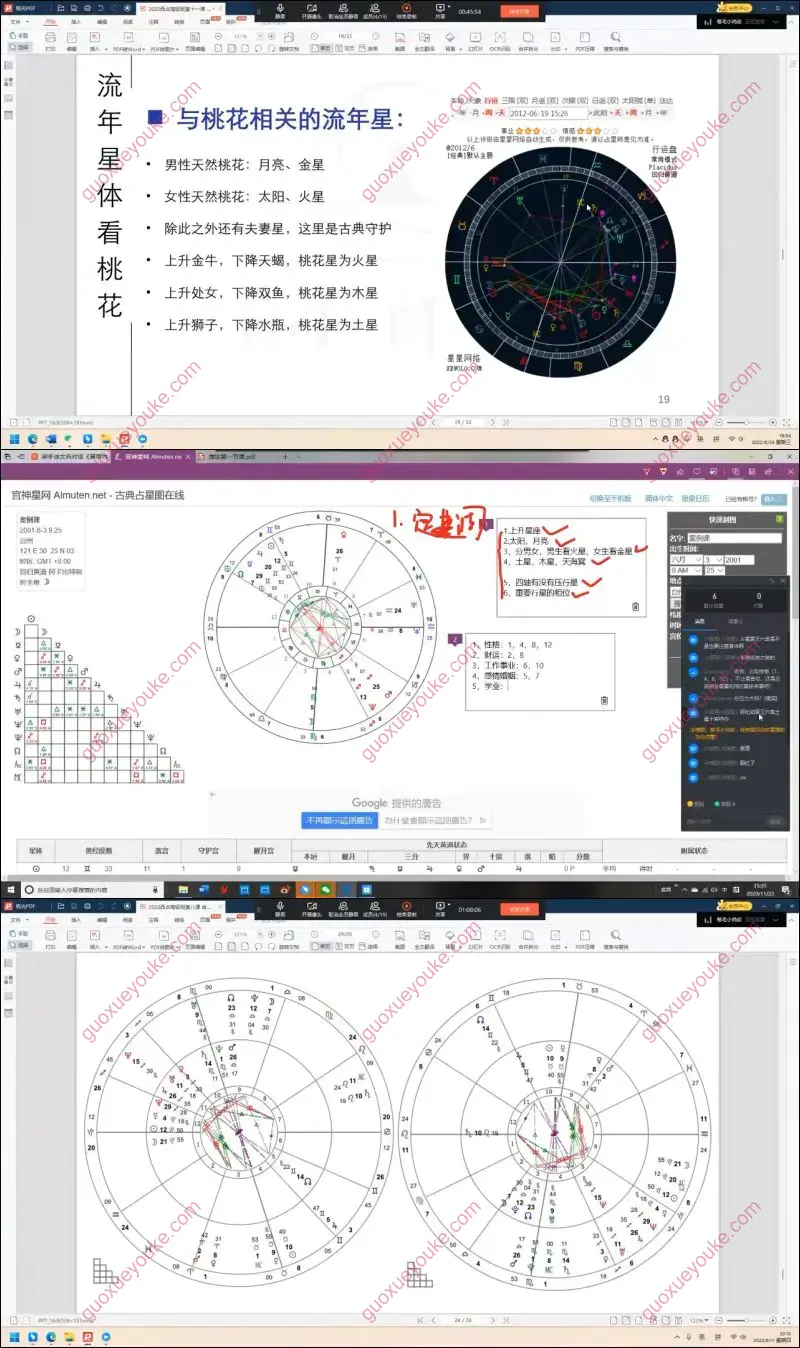
Task: Select 三限[双] tab above the dark chart
Action: click(515, 101)
